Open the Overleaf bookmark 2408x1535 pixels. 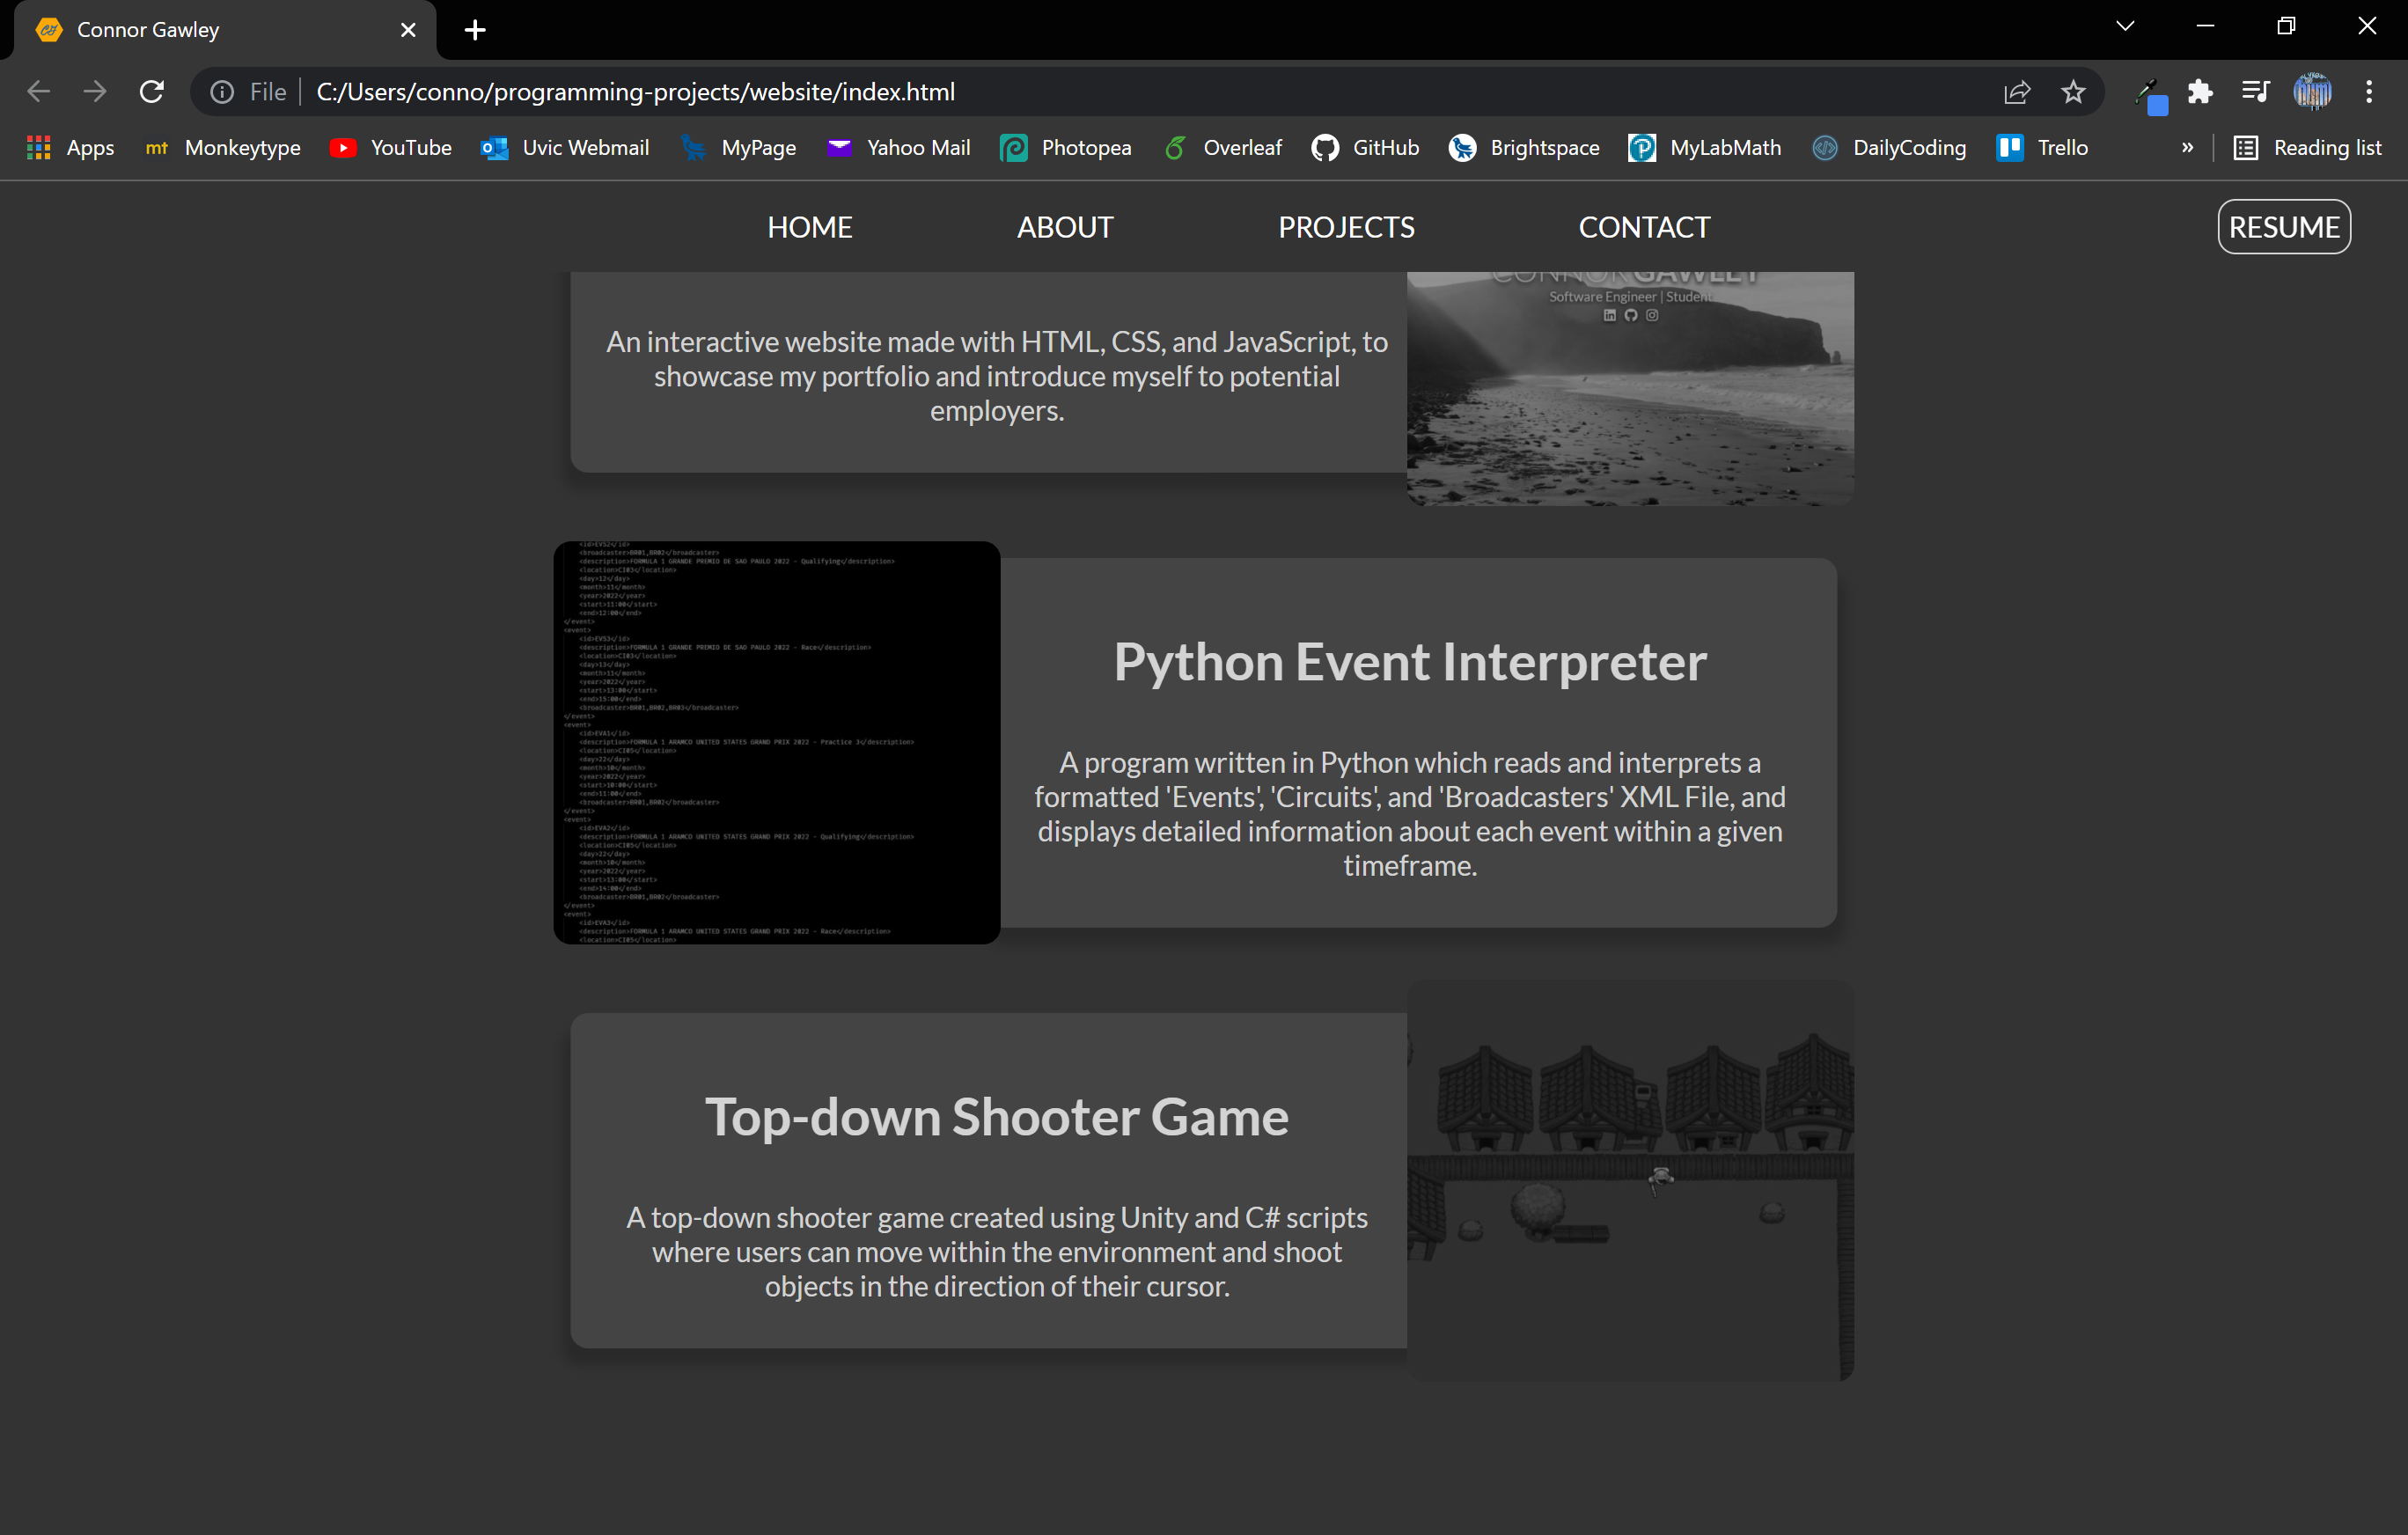[x=1223, y=148]
